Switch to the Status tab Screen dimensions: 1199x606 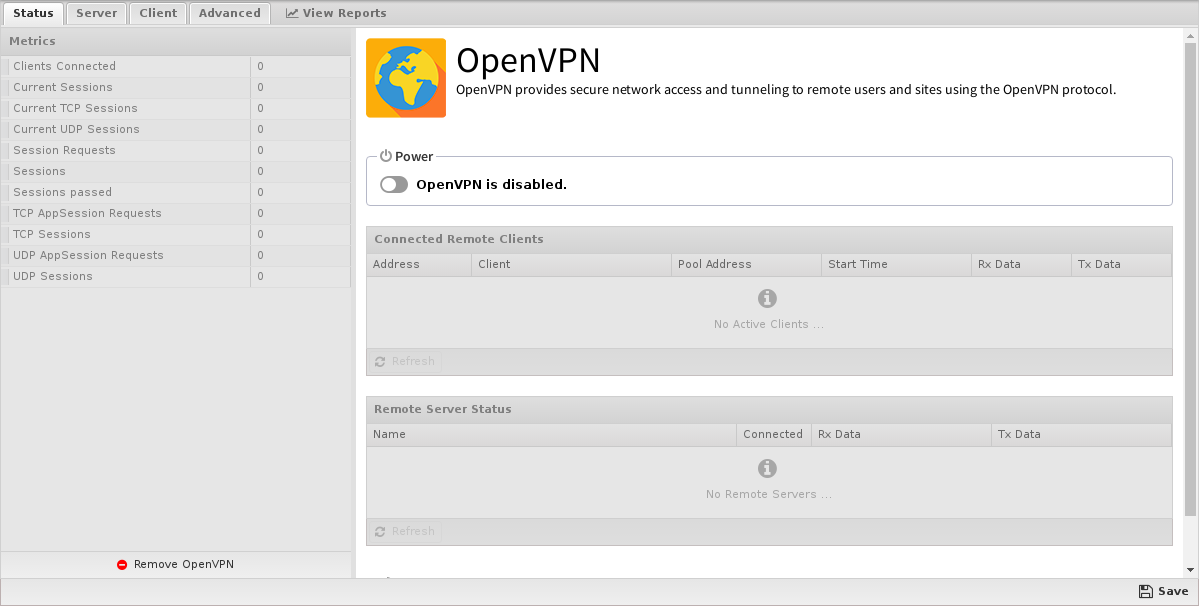(x=34, y=13)
